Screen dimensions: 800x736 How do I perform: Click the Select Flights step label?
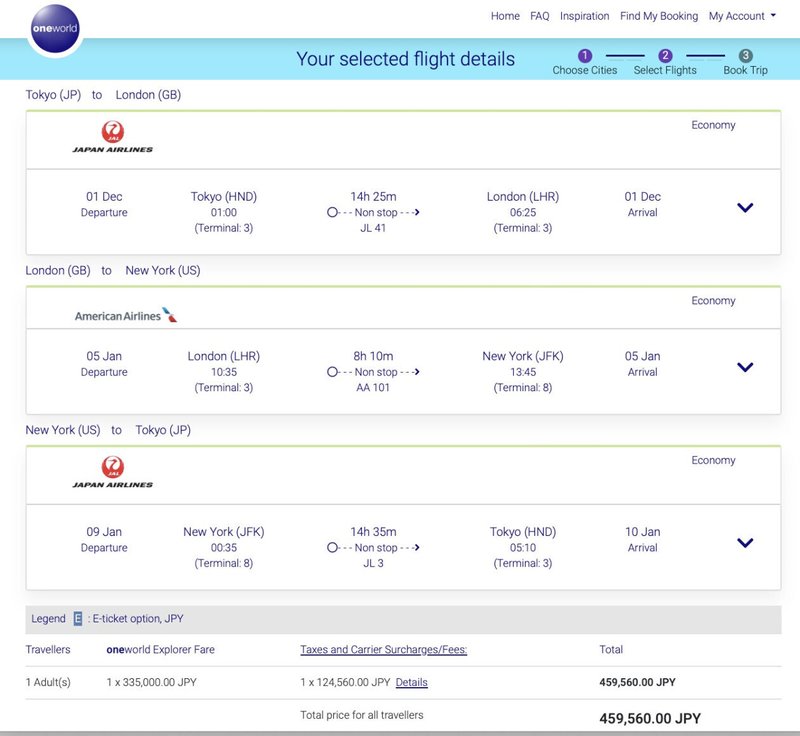tap(665, 70)
